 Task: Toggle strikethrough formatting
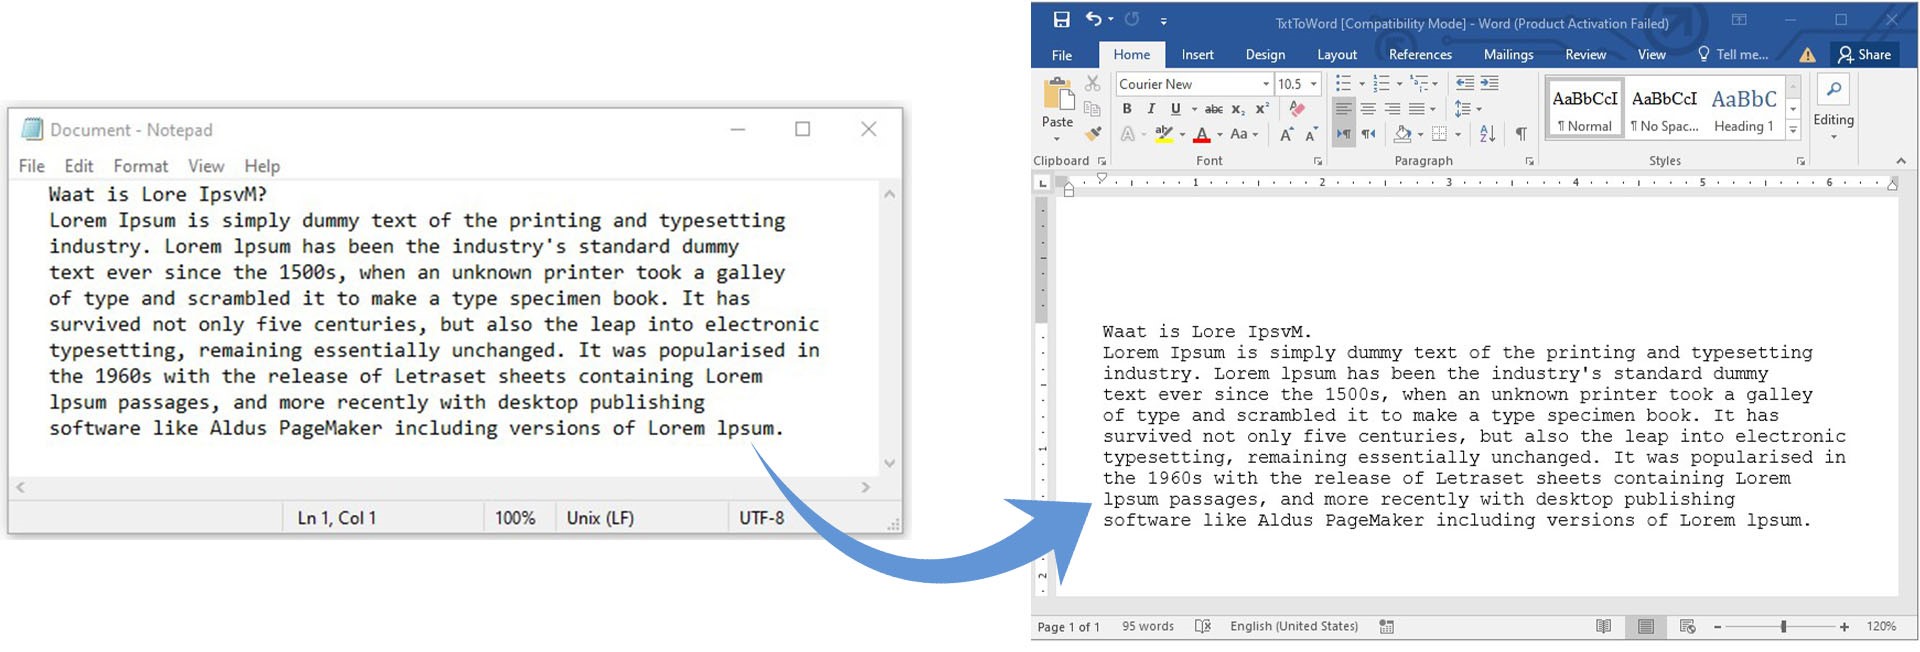coord(1213,109)
